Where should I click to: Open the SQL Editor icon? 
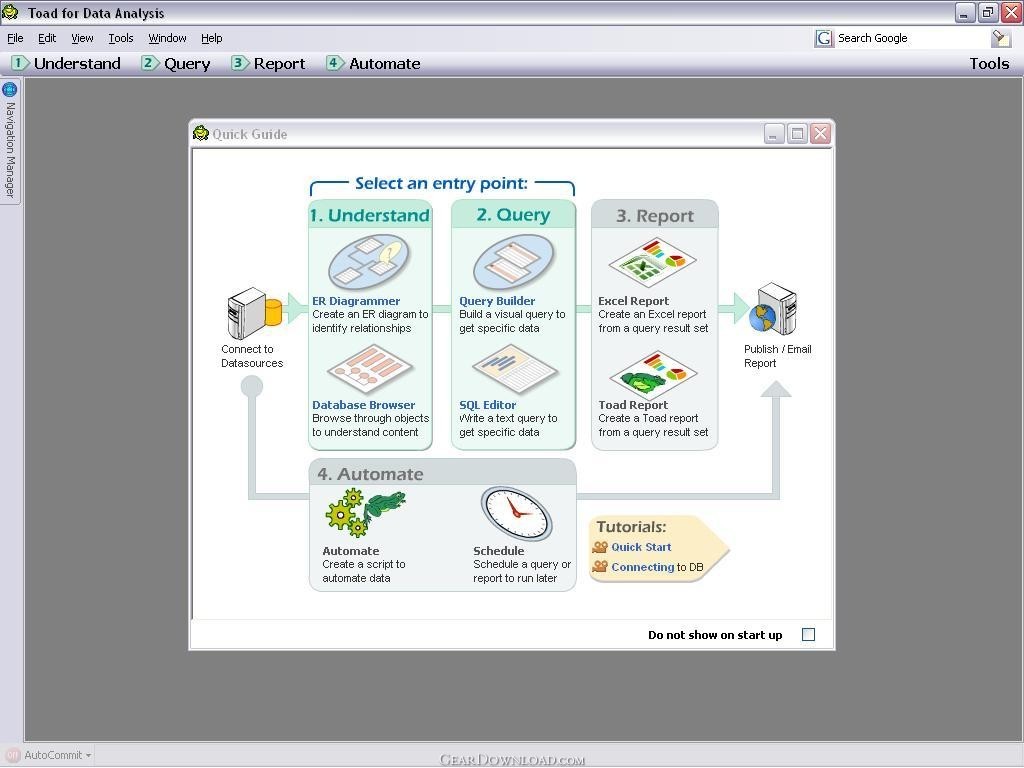pos(514,371)
